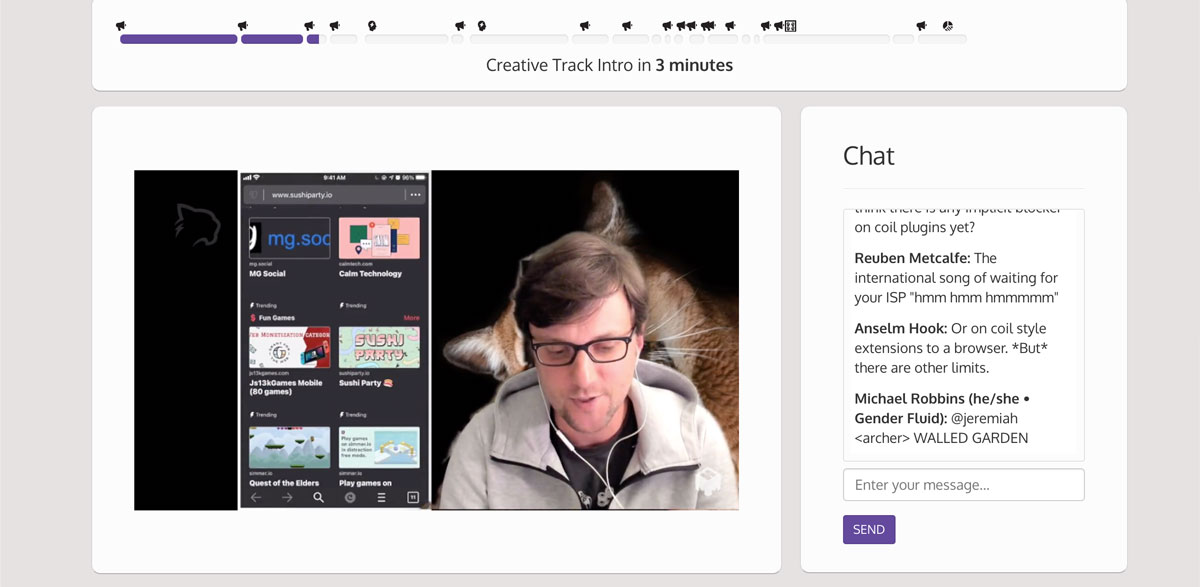This screenshot has width=1200, height=587.
Task: Click the cube logo watermark on the video
Action: (x=709, y=482)
